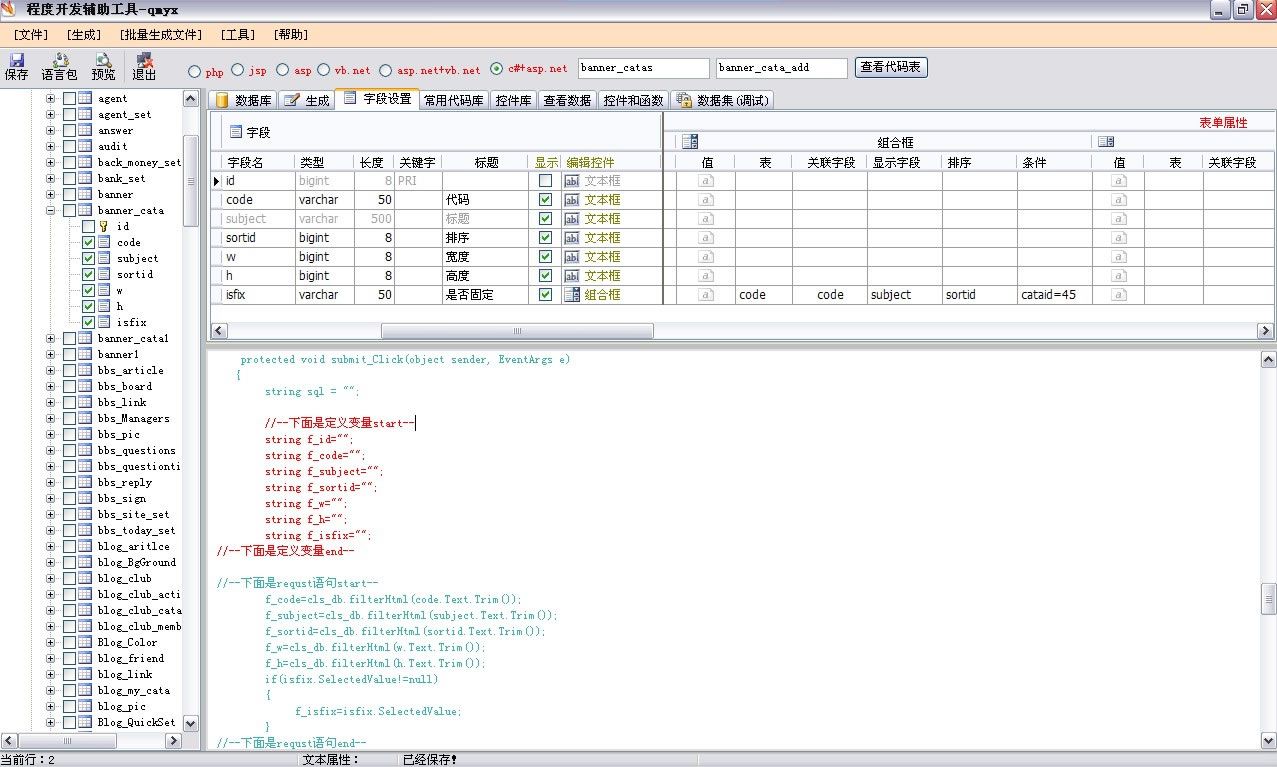Click the 文本框 control icon in the h row
The width and height of the screenshot is (1277, 767).
tap(572, 276)
